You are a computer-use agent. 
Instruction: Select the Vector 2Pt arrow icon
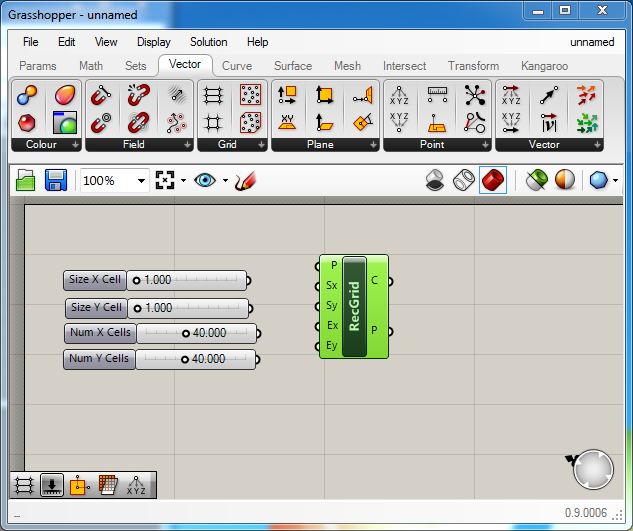click(549, 95)
